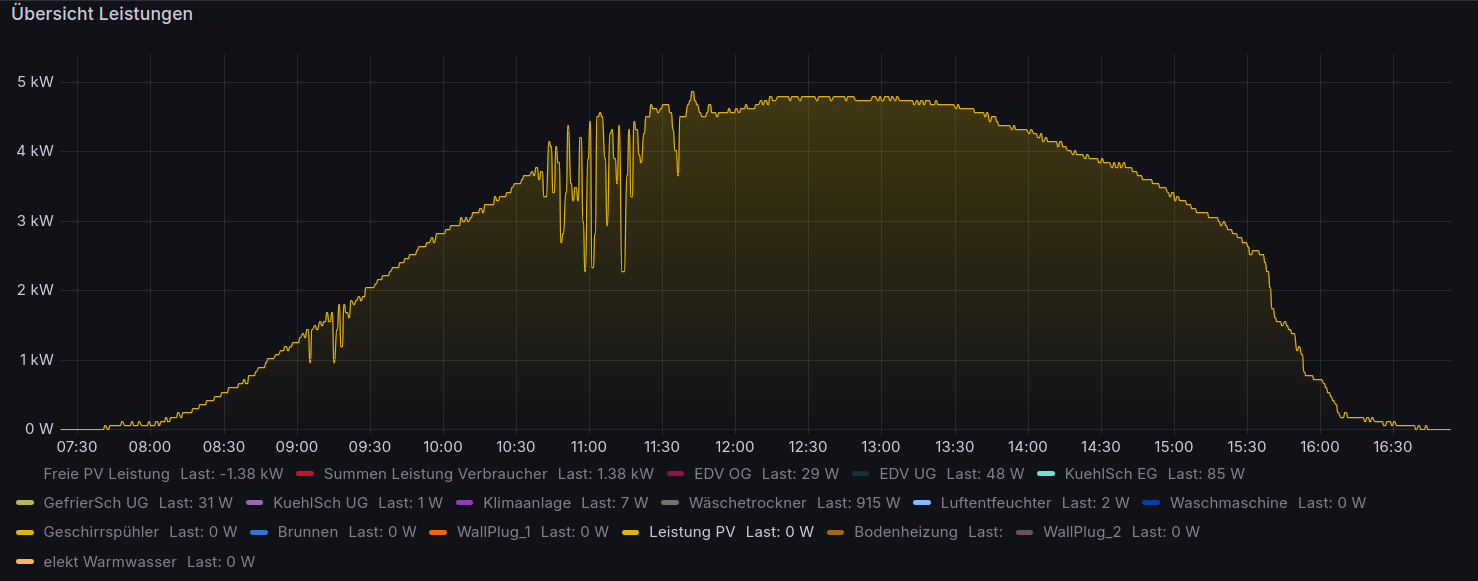Toggle WallPlug_2 series label in legend

[x=1082, y=532]
